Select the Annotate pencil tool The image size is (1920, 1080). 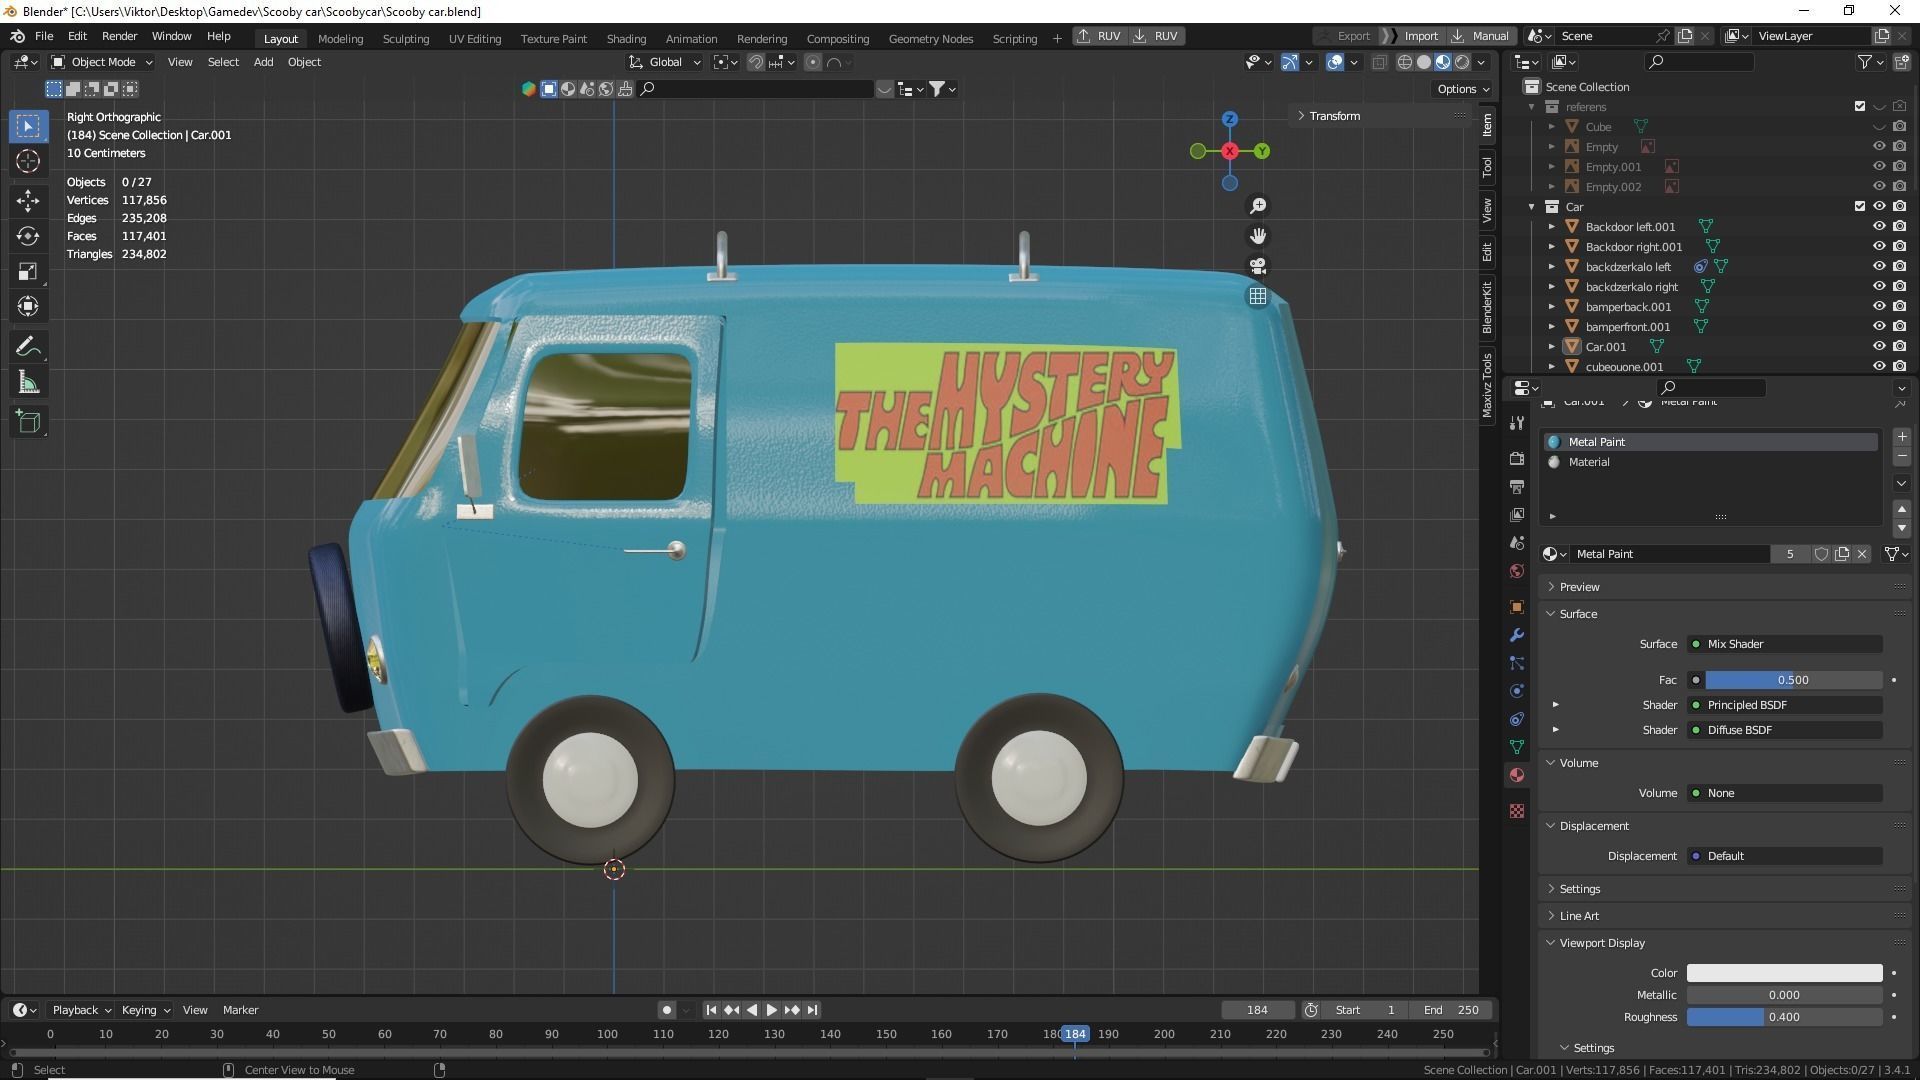28,347
